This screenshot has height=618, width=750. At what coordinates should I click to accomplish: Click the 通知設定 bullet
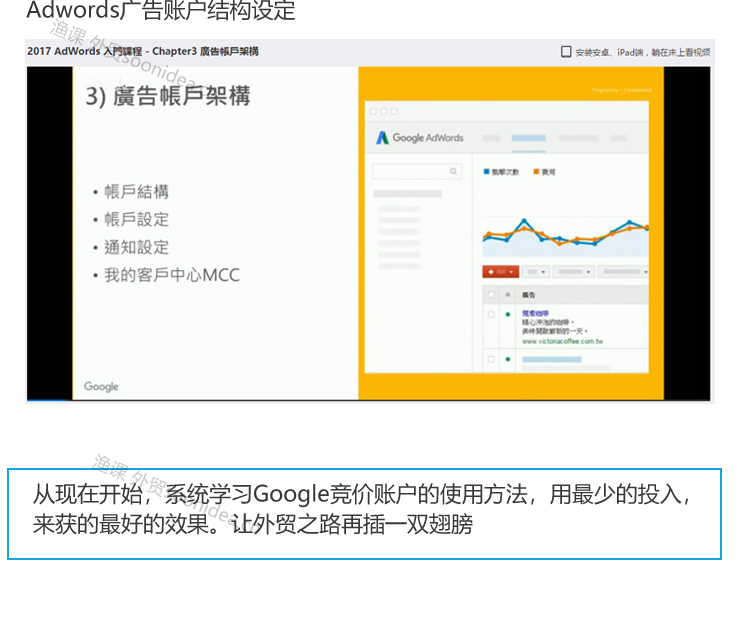(x=136, y=247)
